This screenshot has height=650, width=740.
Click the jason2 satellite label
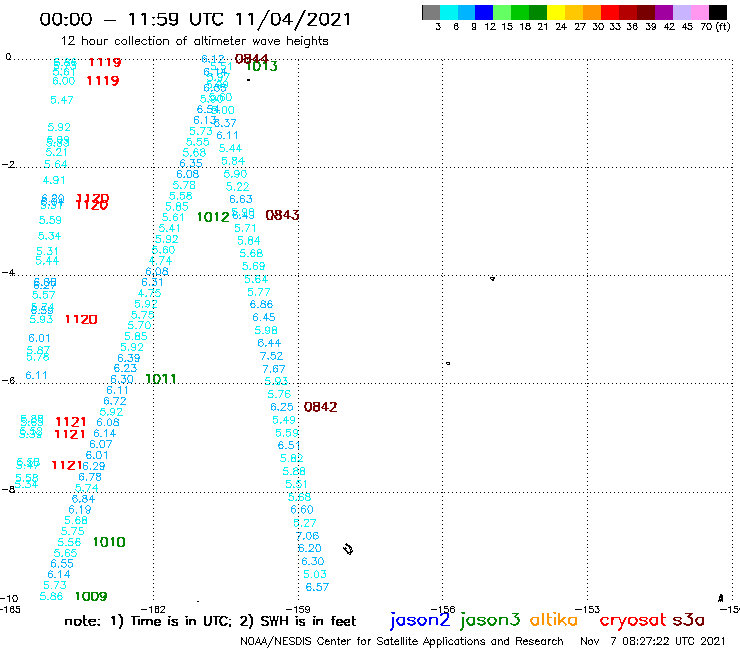click(420, 620)
